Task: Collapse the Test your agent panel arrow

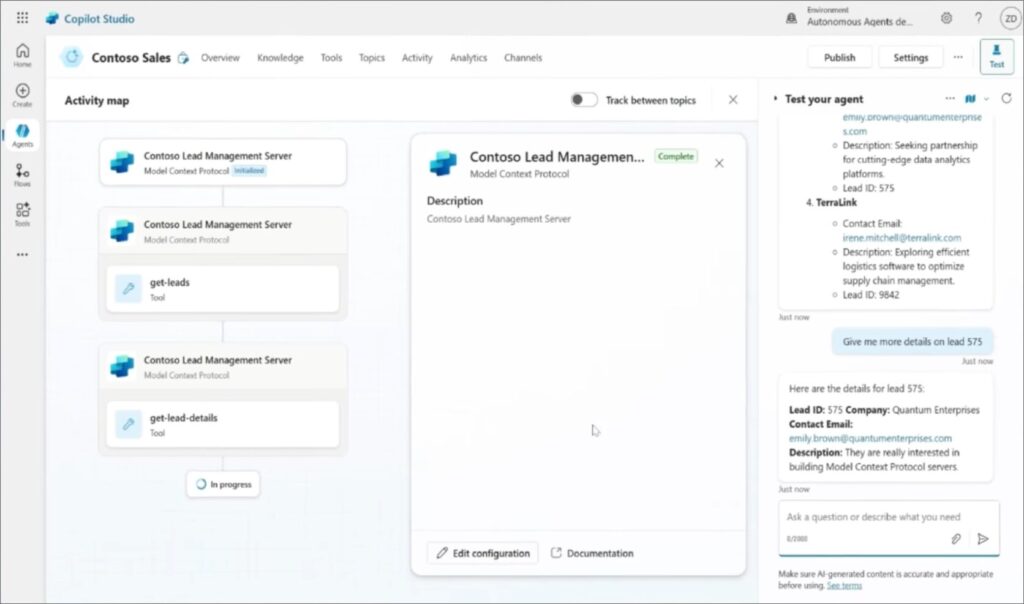Action: tap(775, 99)
